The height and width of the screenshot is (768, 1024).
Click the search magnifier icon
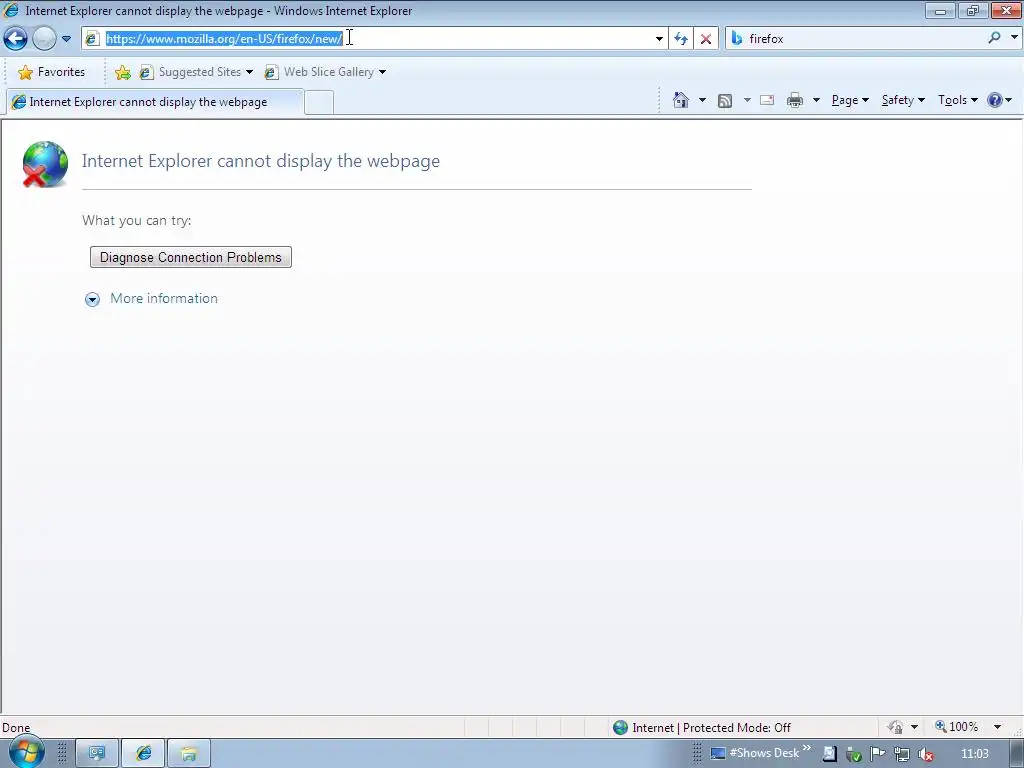(x=994, y=38)
